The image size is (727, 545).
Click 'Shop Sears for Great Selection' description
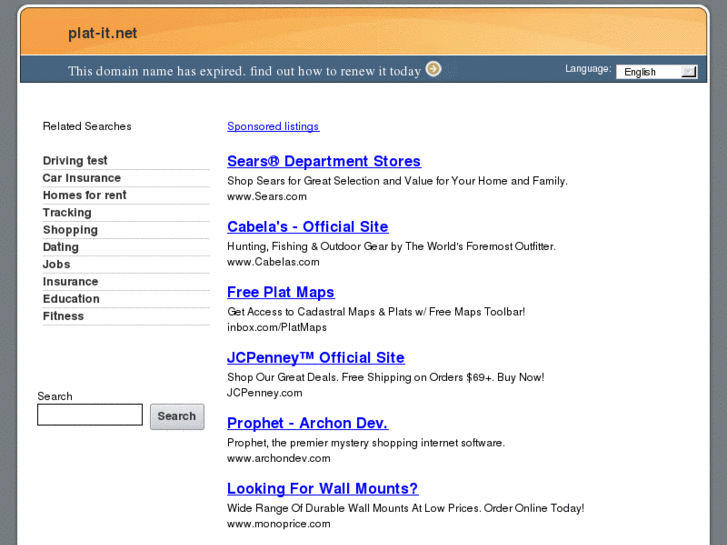[397, 181]
